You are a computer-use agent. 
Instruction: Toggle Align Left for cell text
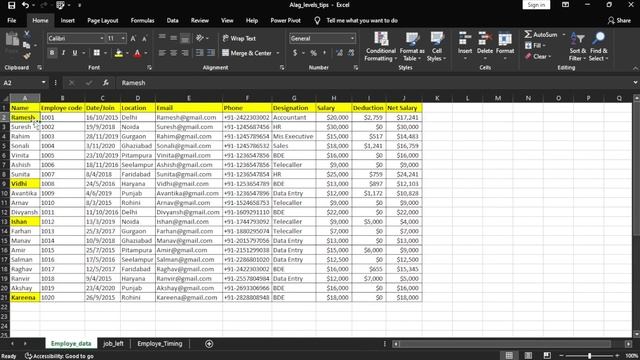[x=162, y=53]
